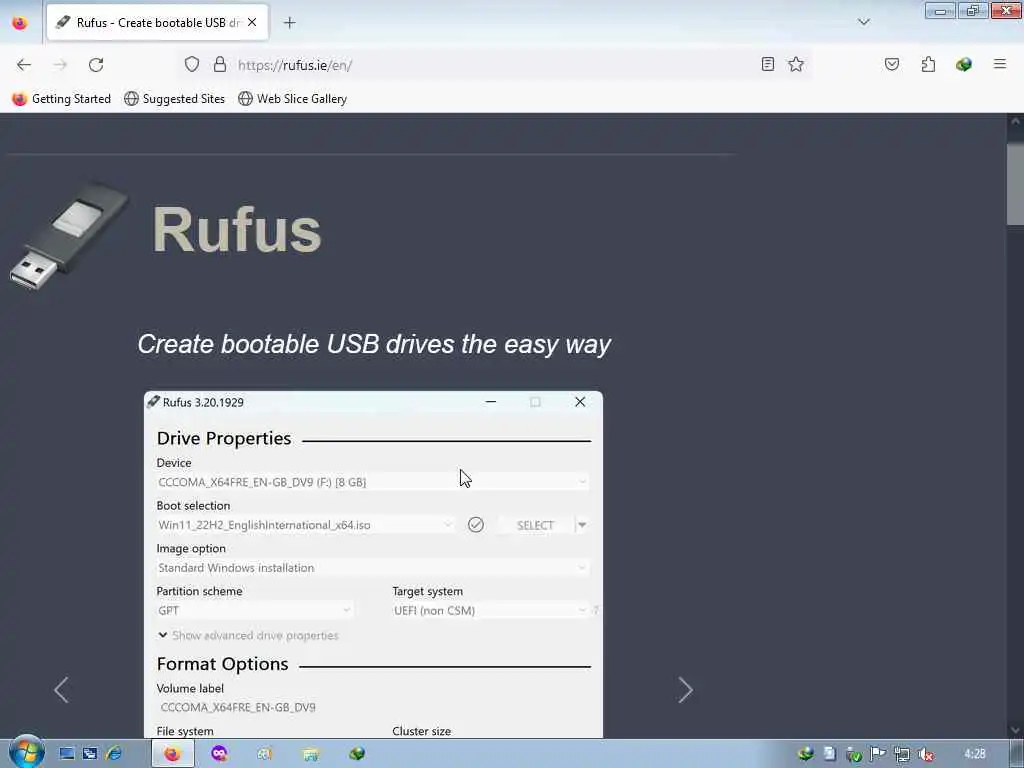
Task: Click the Firefox taskbar button
Action: pyautogui.click(x=172, y=754)
